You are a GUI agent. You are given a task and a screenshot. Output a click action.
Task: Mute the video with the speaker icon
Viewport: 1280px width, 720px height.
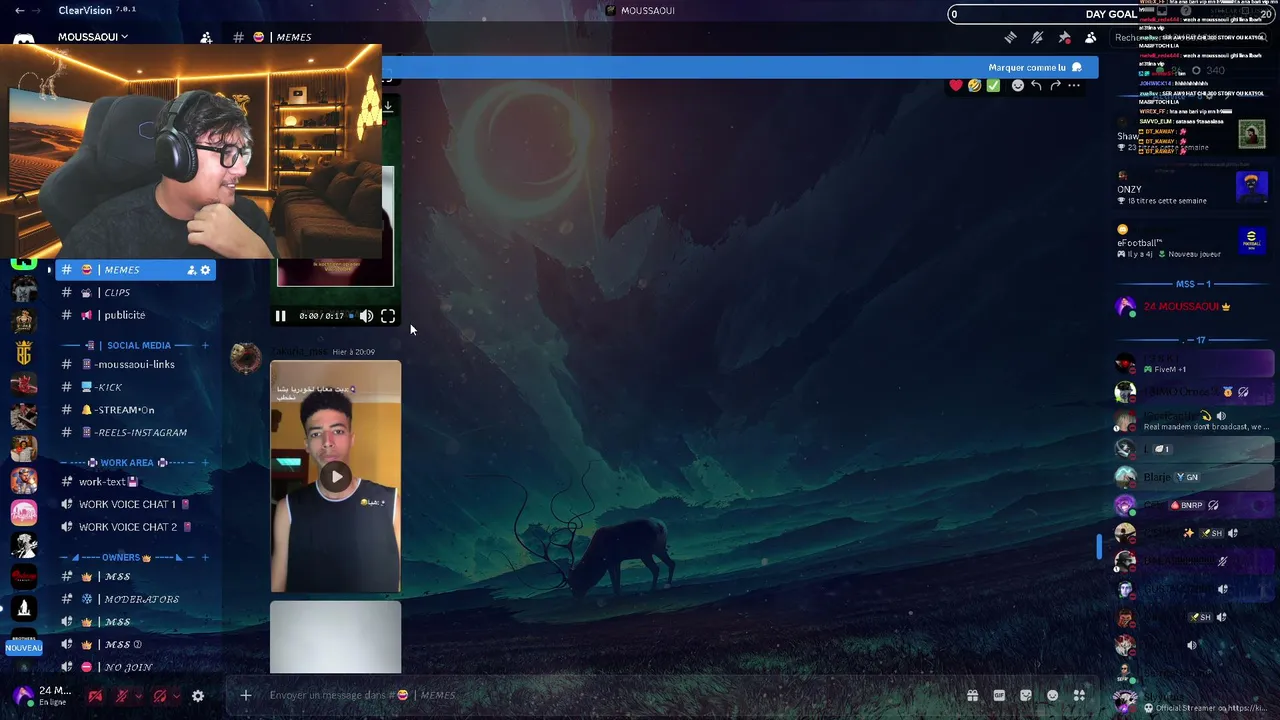tap(366, 316)
